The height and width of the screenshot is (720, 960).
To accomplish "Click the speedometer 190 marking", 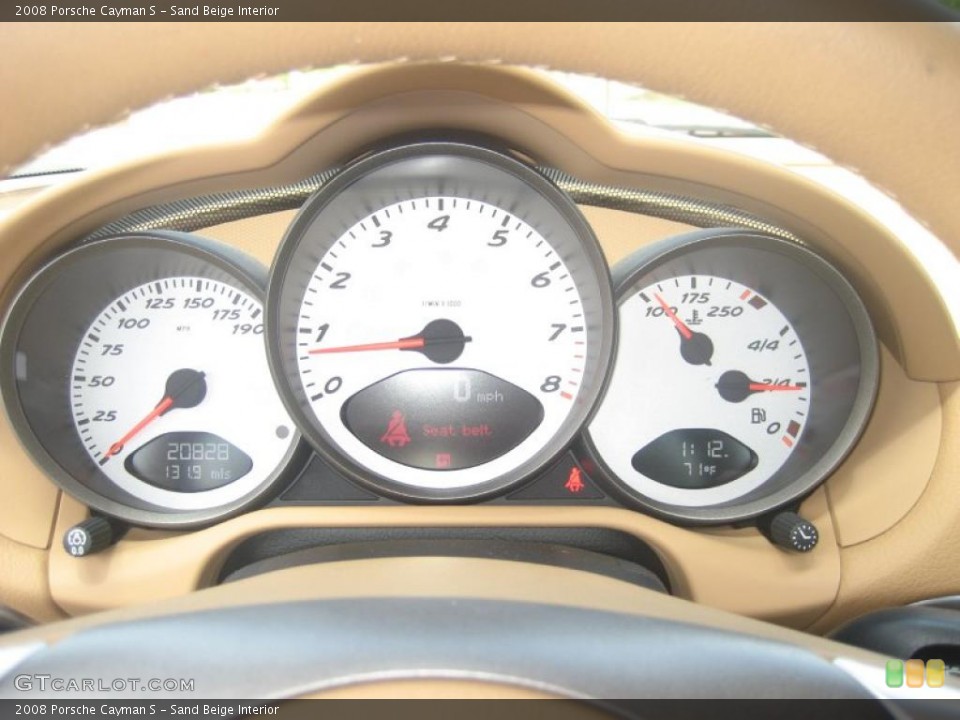I will 248,329.
